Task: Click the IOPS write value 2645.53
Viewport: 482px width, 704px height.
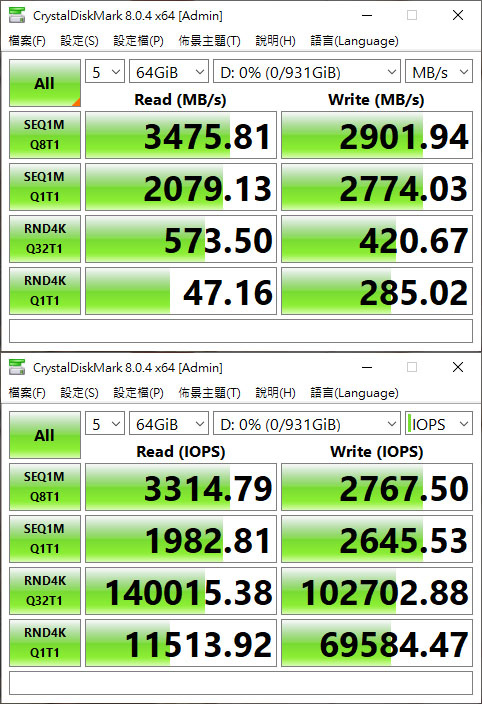Action: point(377,539)
